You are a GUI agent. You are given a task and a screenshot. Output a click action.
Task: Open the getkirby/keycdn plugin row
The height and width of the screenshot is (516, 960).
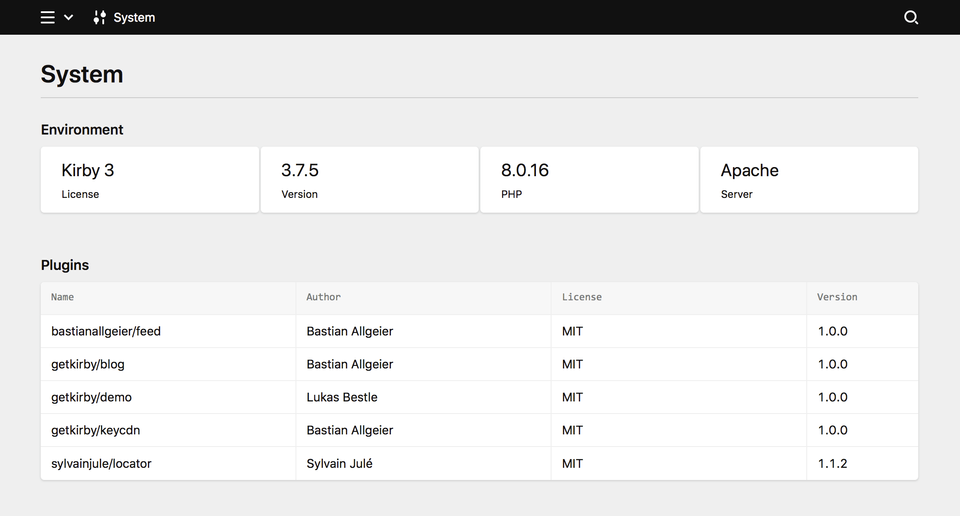point(479,430)
